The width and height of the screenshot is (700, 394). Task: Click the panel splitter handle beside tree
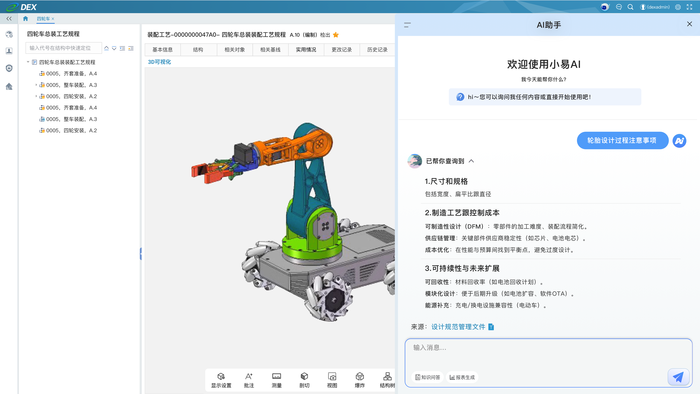141,254
